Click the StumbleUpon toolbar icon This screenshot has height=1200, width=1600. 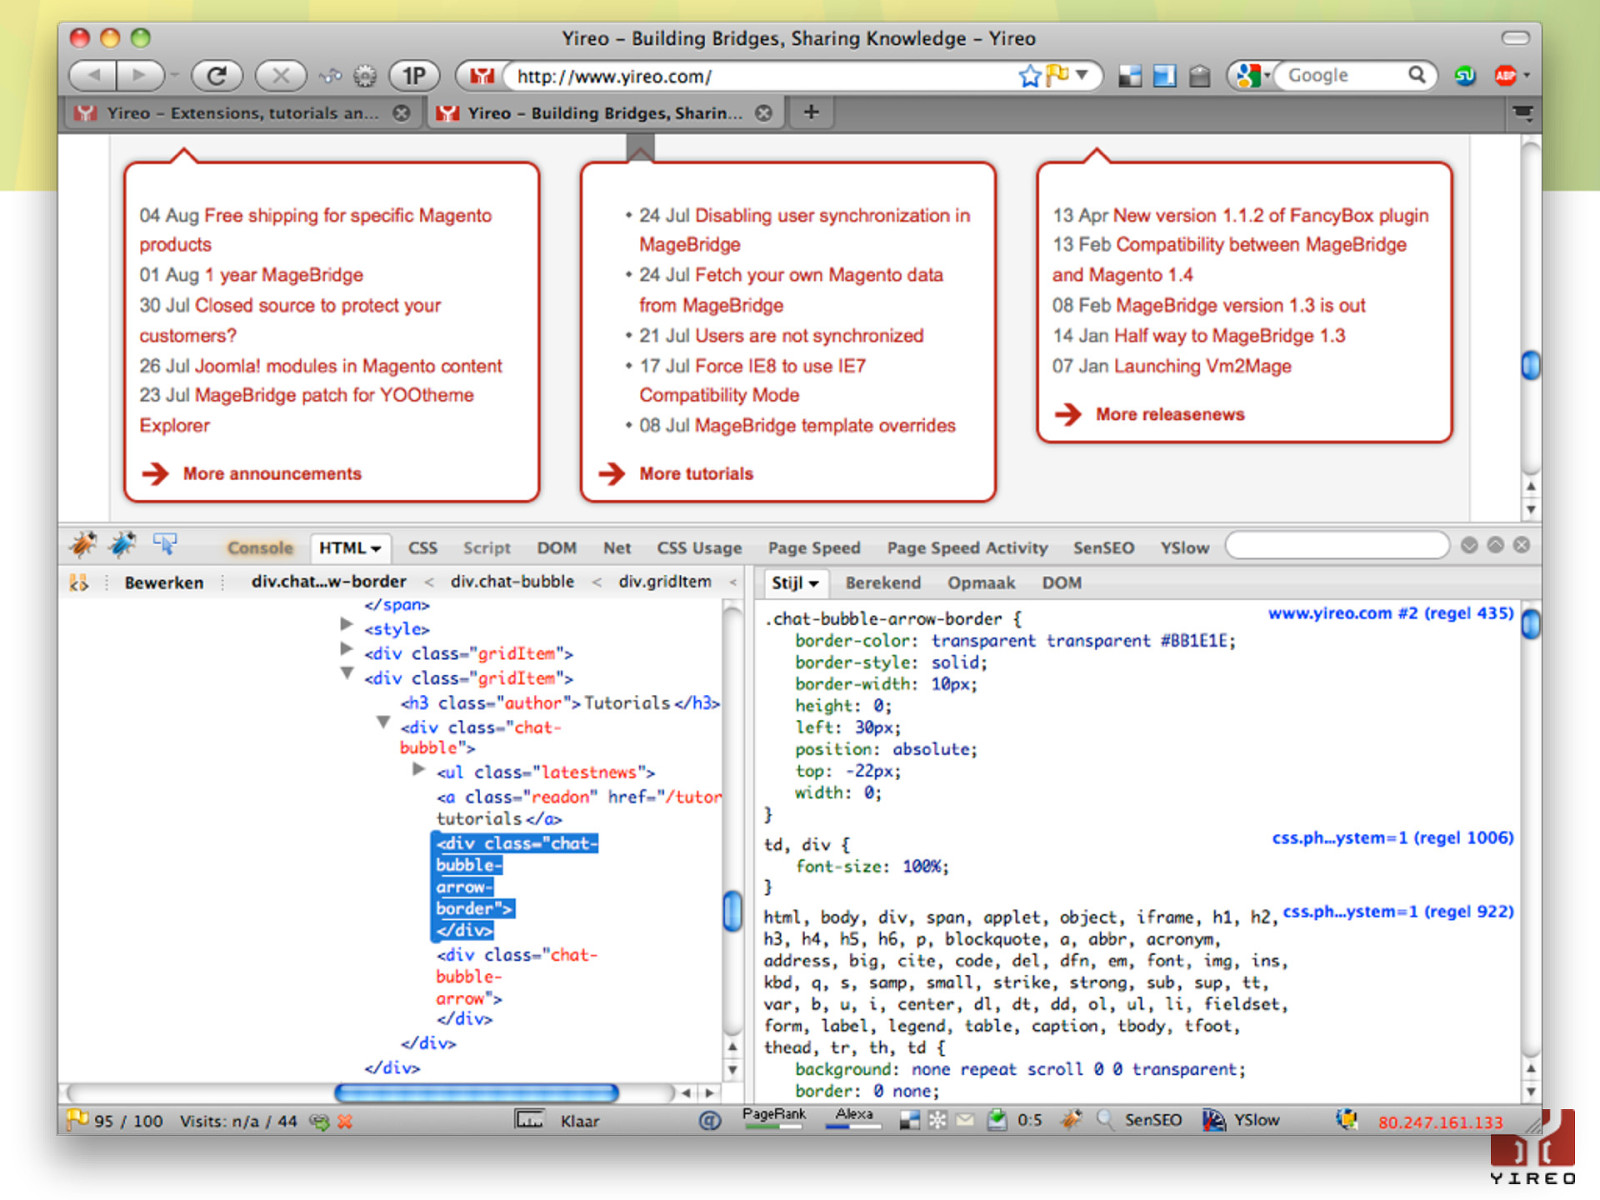click(1465, 76)
